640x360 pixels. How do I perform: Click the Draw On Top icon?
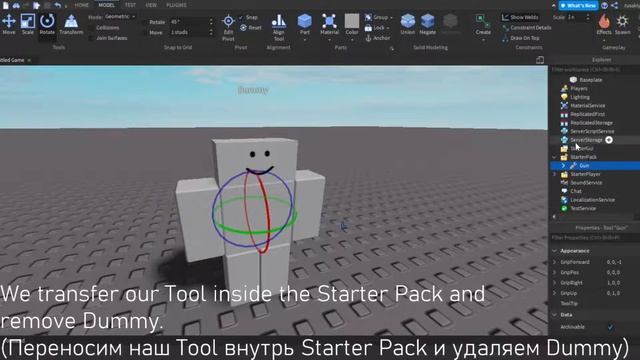pyautogui.click(x=505, y=38)
